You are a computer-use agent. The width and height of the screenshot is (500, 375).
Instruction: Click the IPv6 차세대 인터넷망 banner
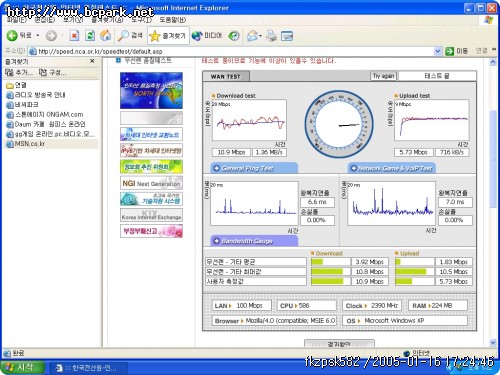pos(151,150)
